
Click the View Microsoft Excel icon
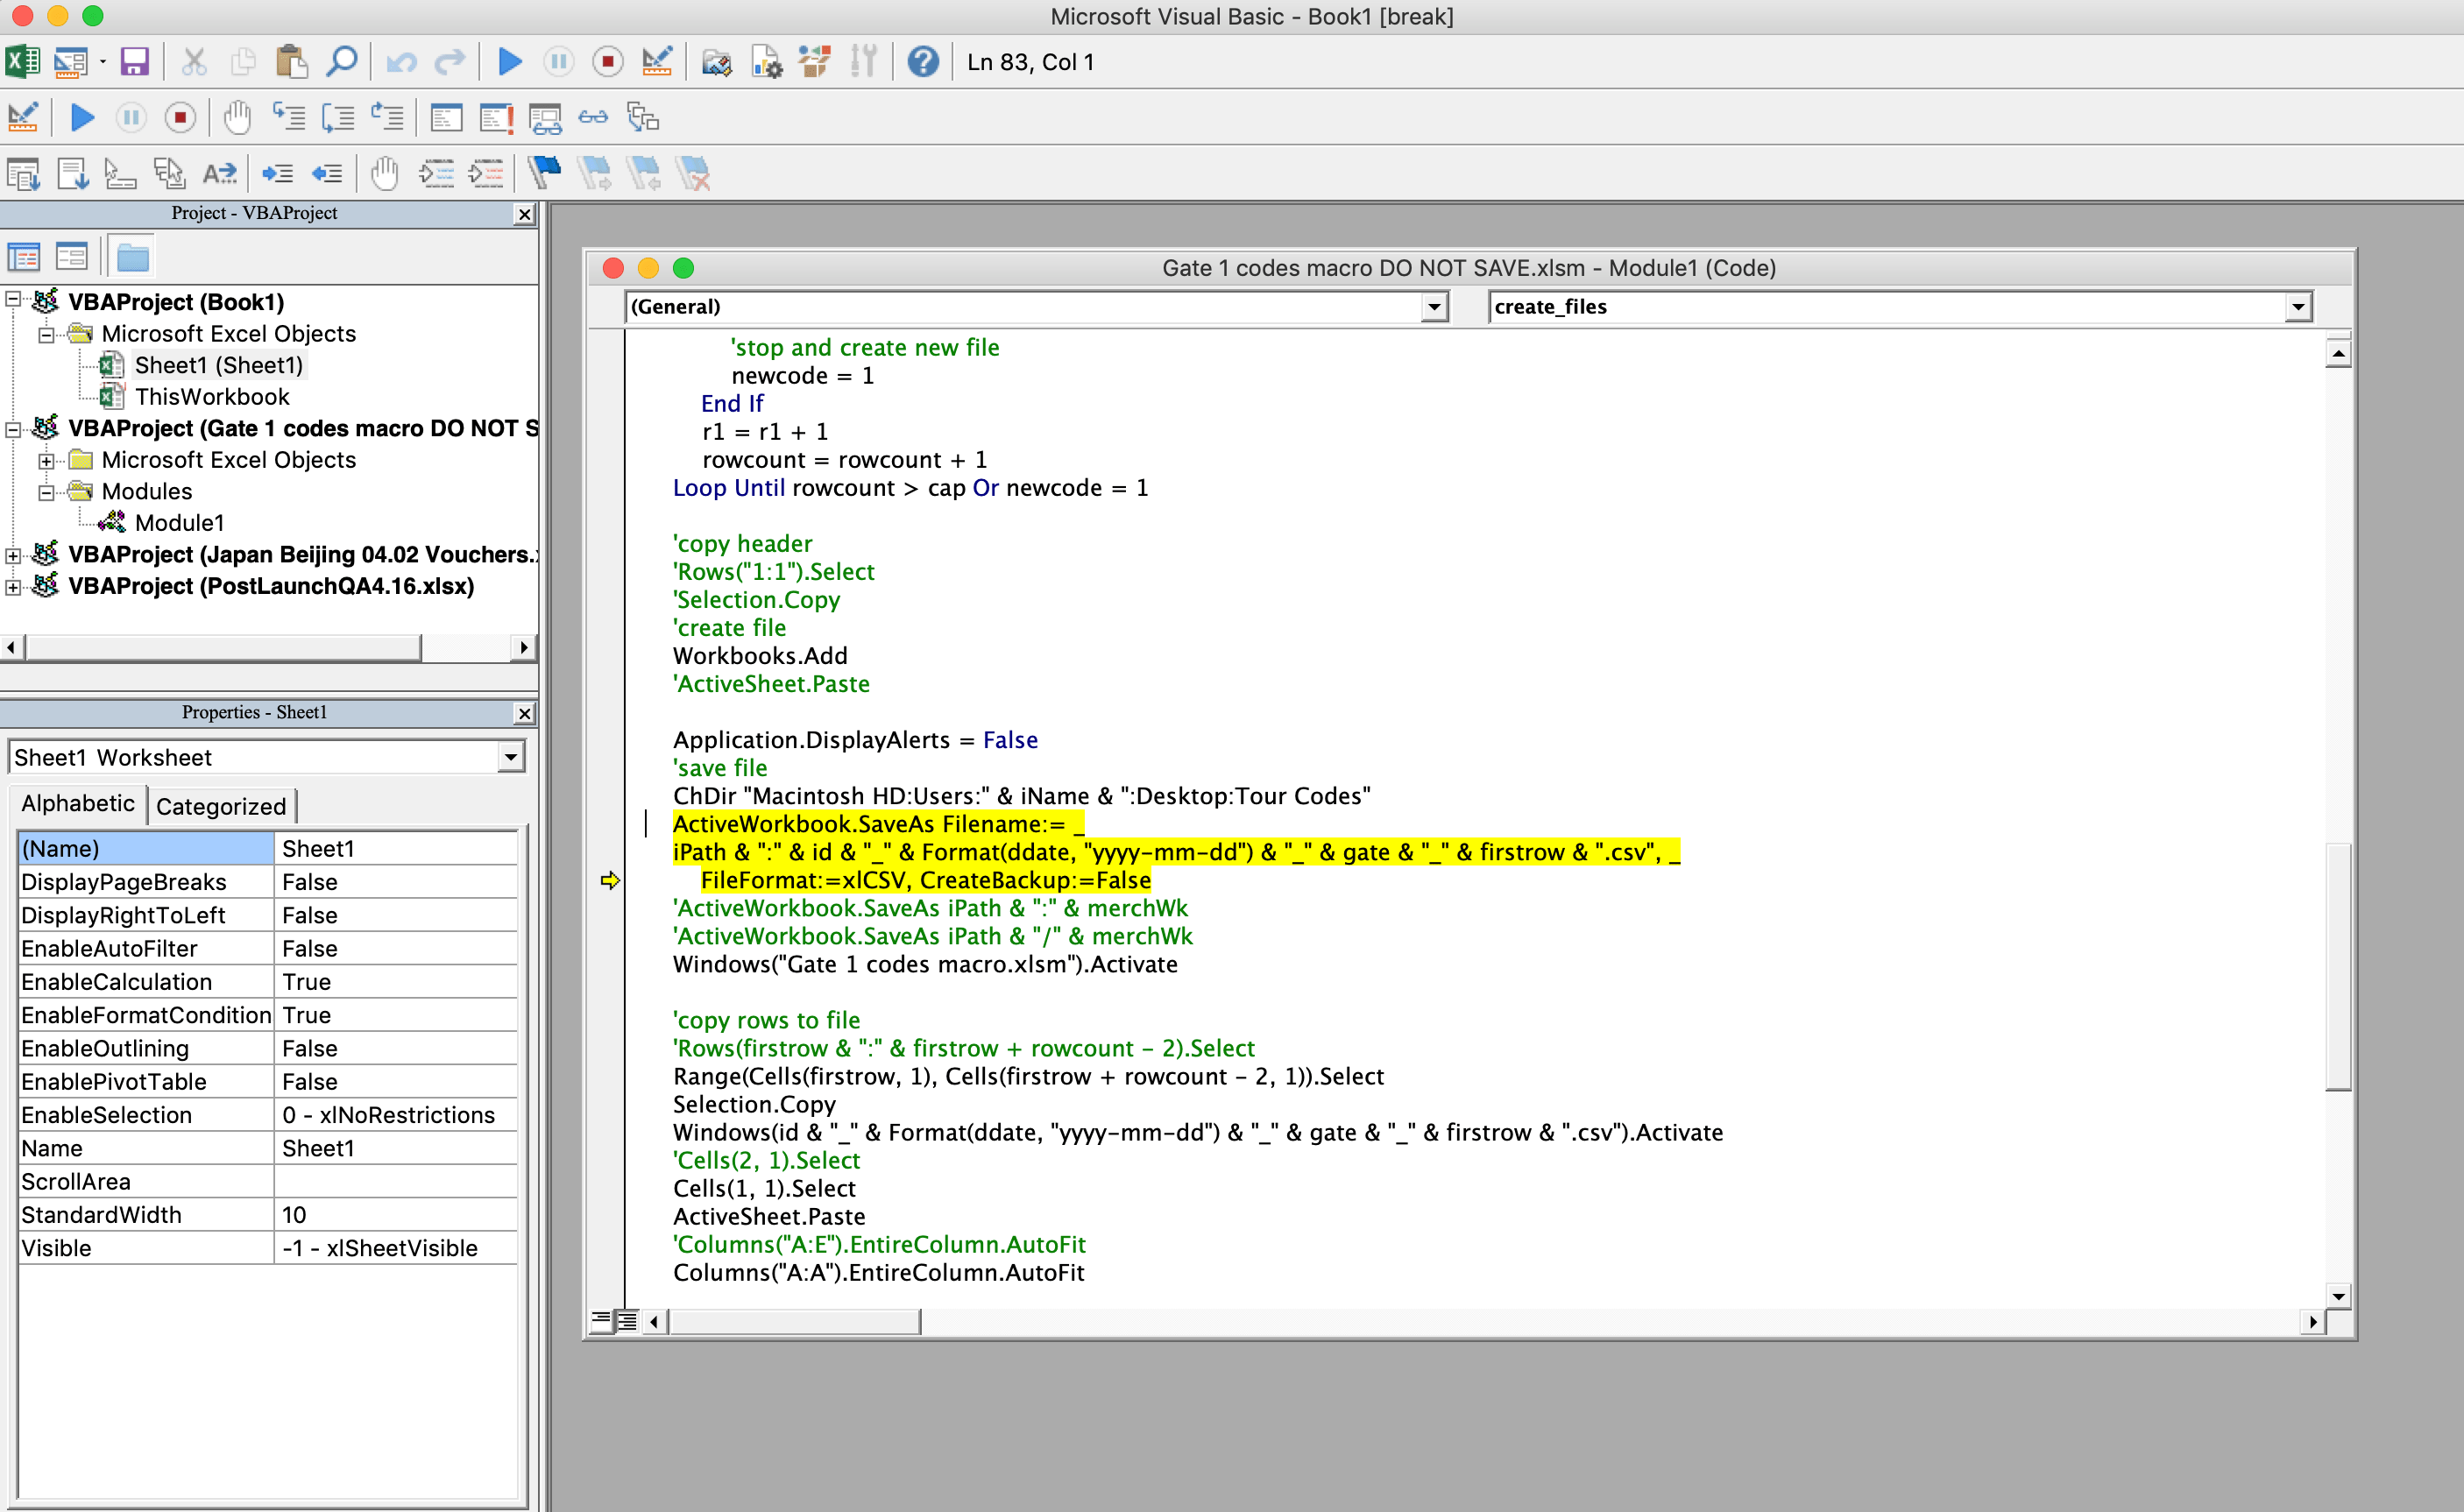(x=22, y=62)
